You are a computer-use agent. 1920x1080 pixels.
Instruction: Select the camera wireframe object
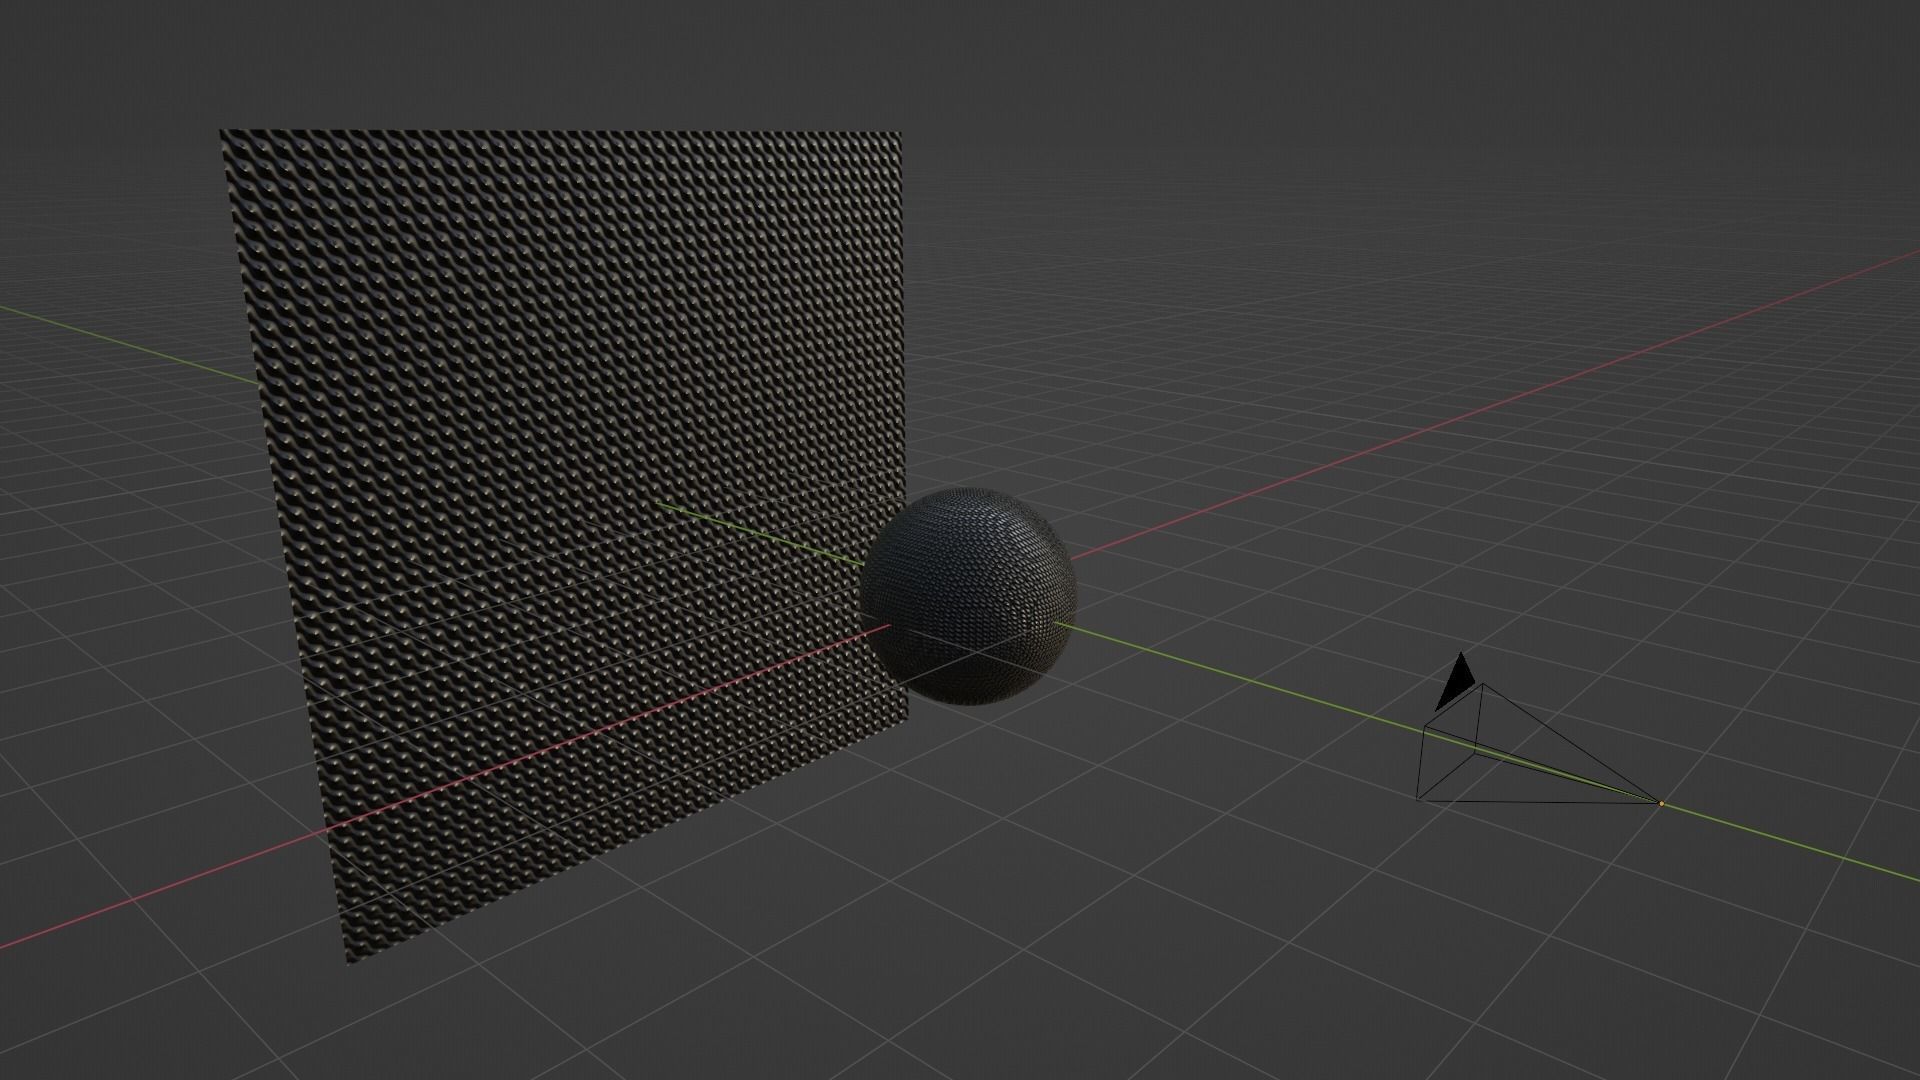point(1538,743)
